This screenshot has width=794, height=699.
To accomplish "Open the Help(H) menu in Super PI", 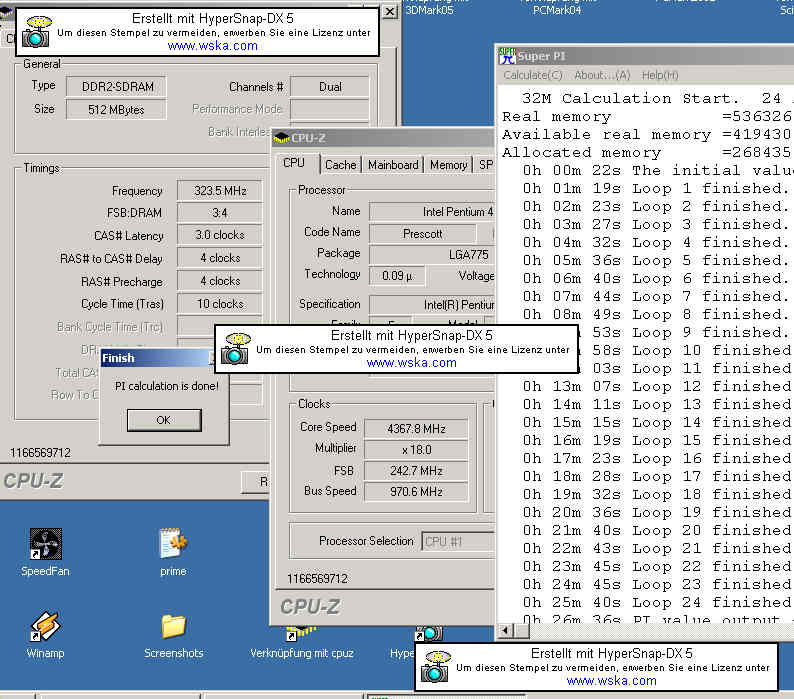I will (660, 75).
